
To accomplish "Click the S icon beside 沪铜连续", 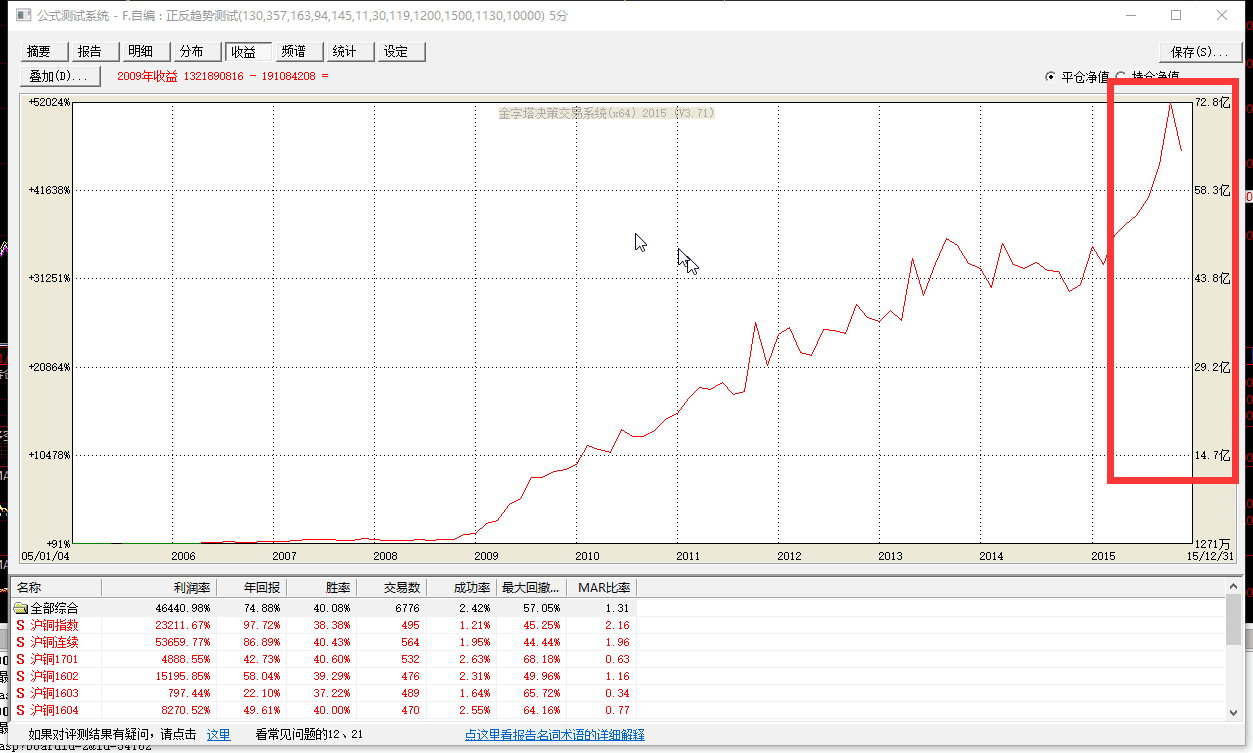I will click(x=20, y=642).
